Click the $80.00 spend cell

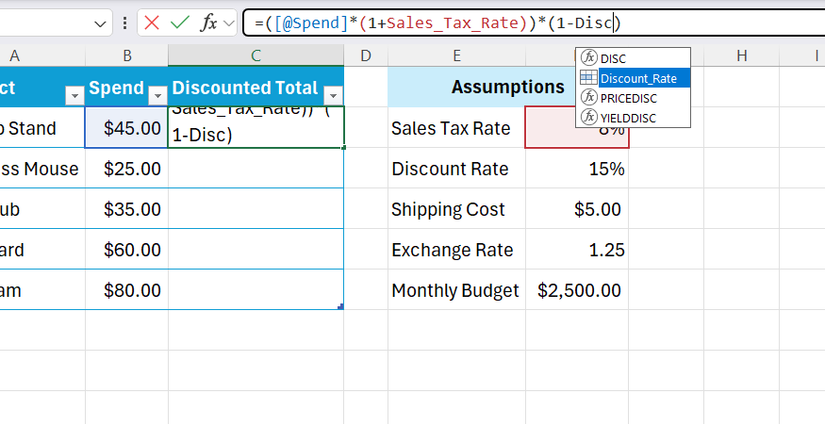click(127, 290)
